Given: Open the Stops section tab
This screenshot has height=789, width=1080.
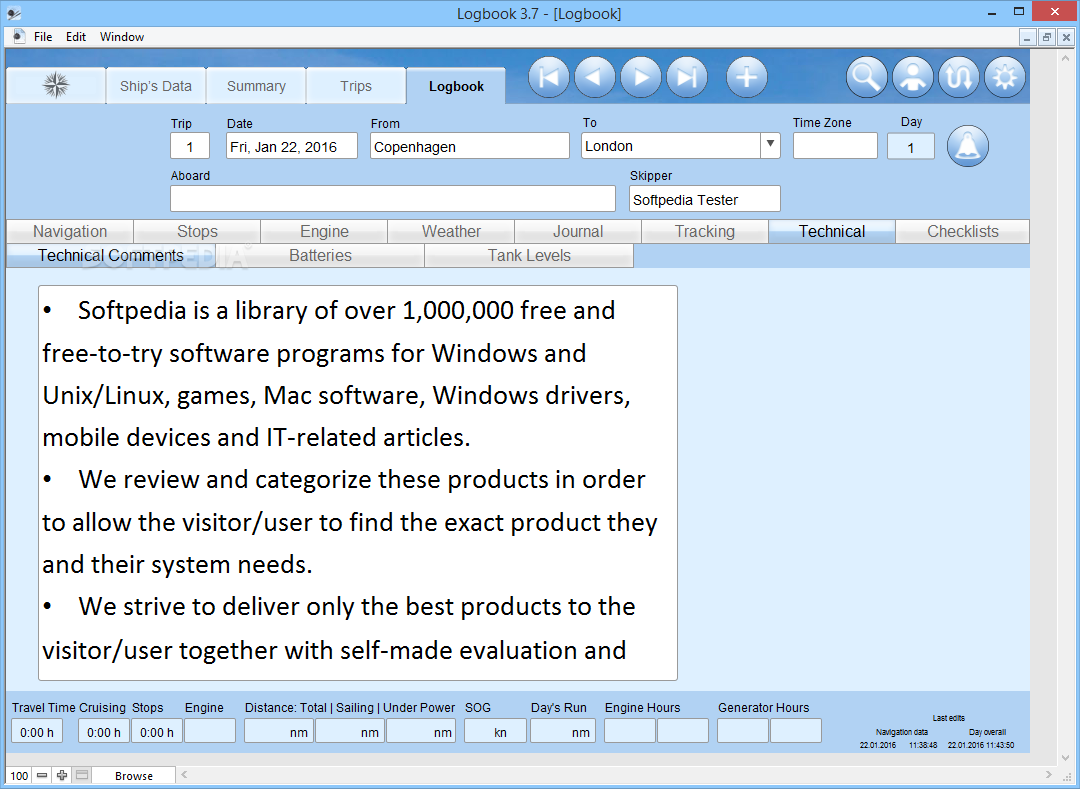Looking at the screenshot, I should coord(198,231).
